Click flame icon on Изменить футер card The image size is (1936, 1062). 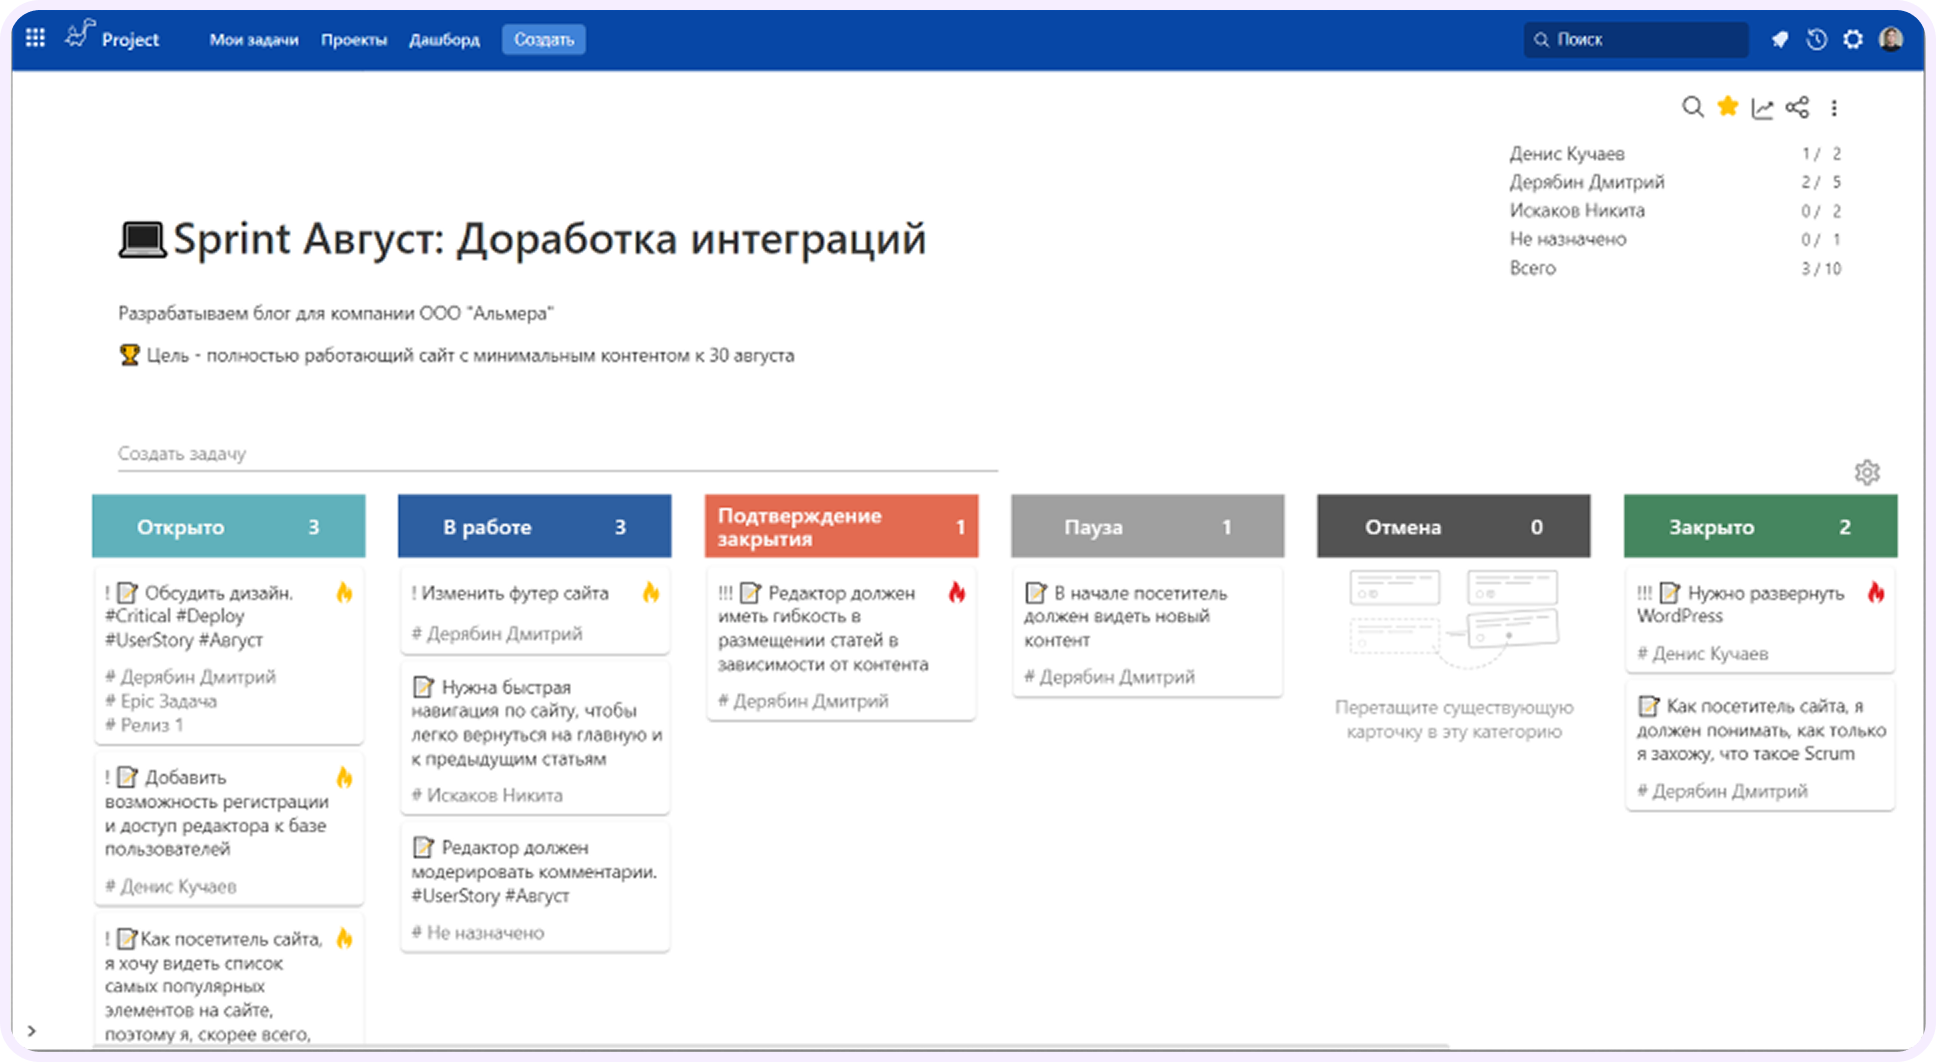(651, 593)
